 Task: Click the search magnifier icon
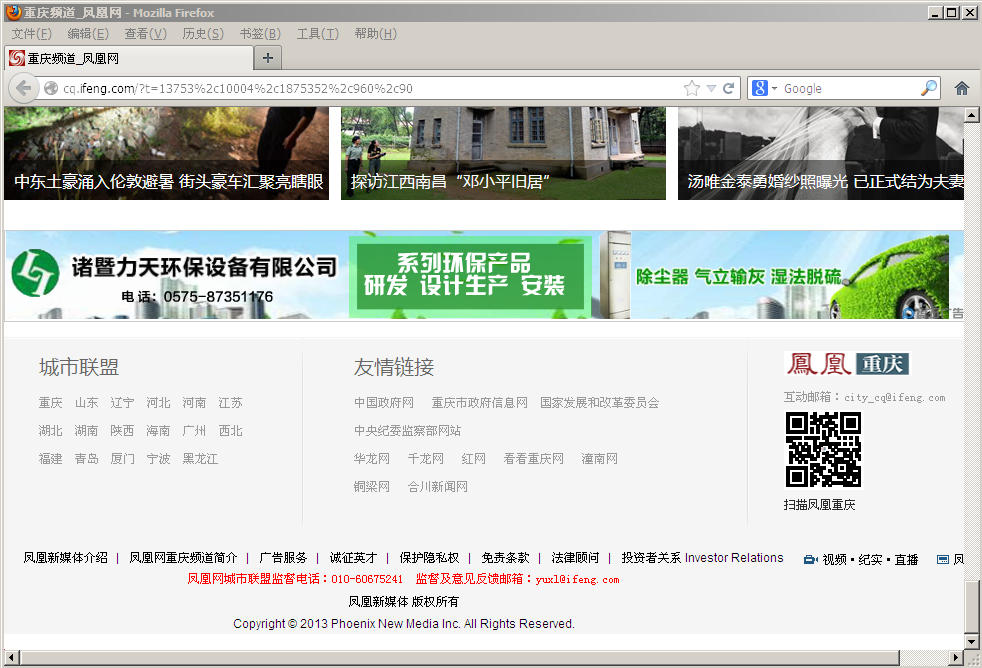[x=929, y=88]
